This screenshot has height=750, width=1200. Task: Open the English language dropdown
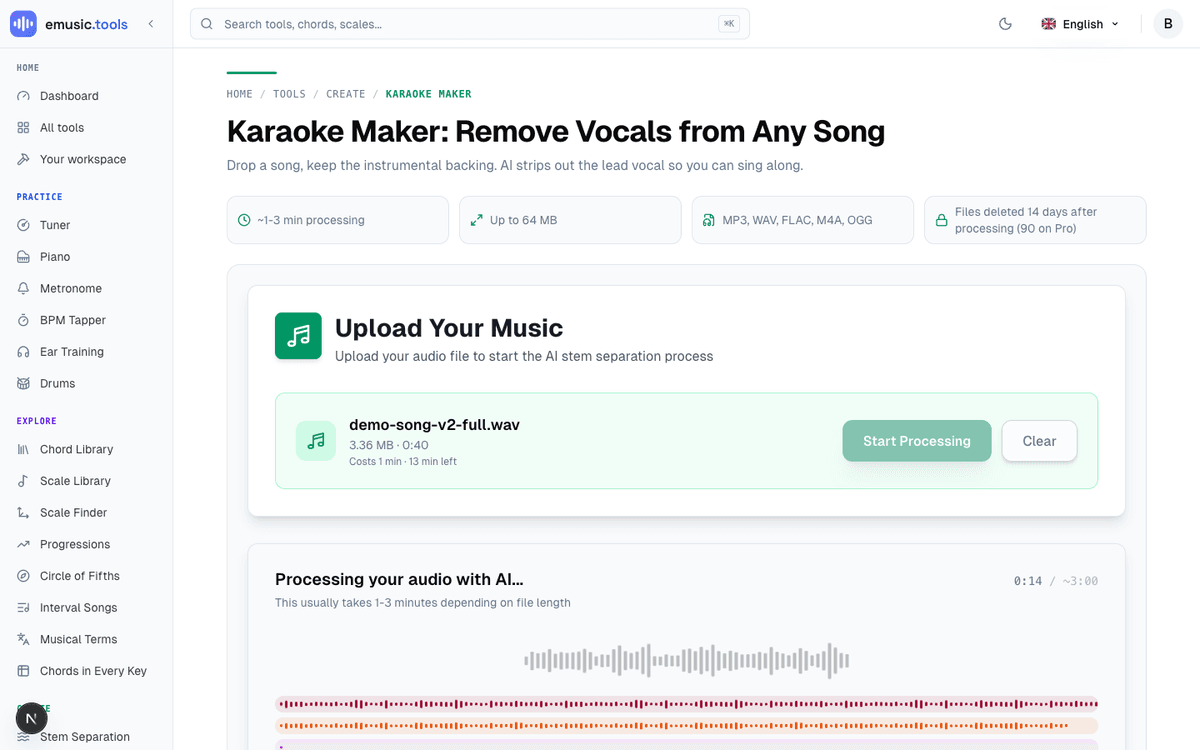[x=1080, y=24]
